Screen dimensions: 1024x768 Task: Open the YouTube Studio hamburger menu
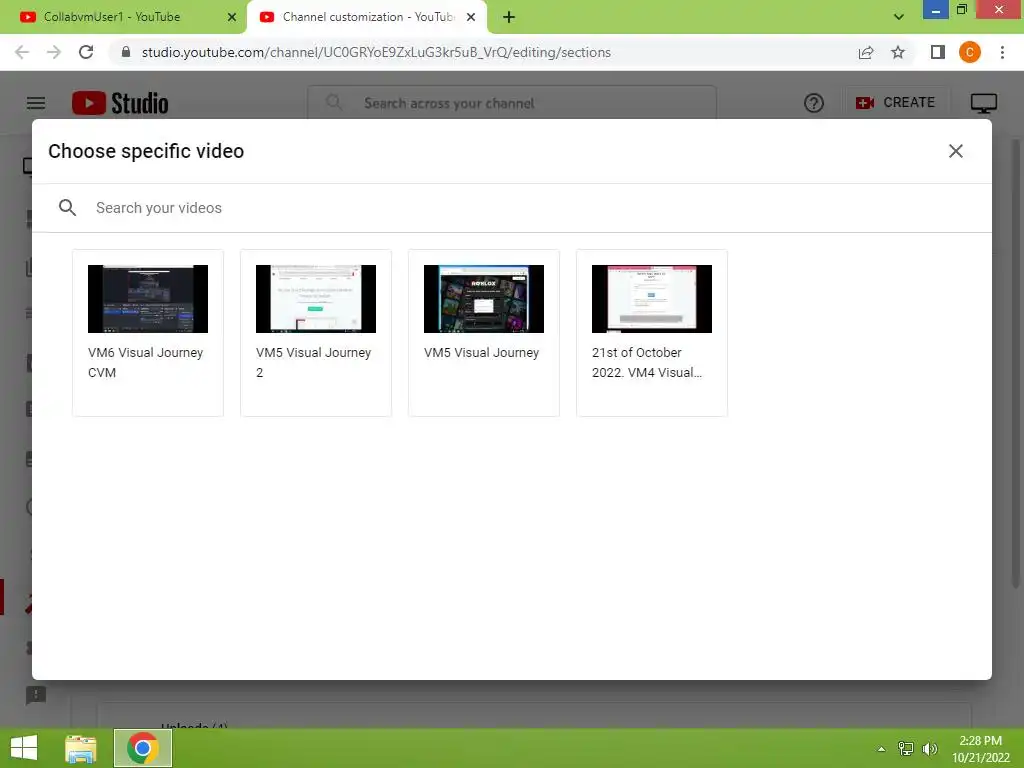36,103
